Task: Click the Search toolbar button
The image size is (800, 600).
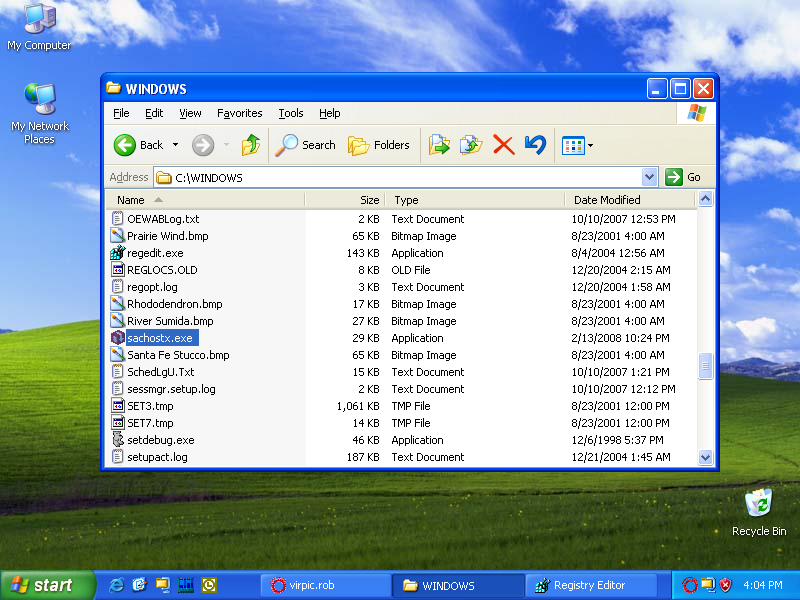Action: (305, 145)
